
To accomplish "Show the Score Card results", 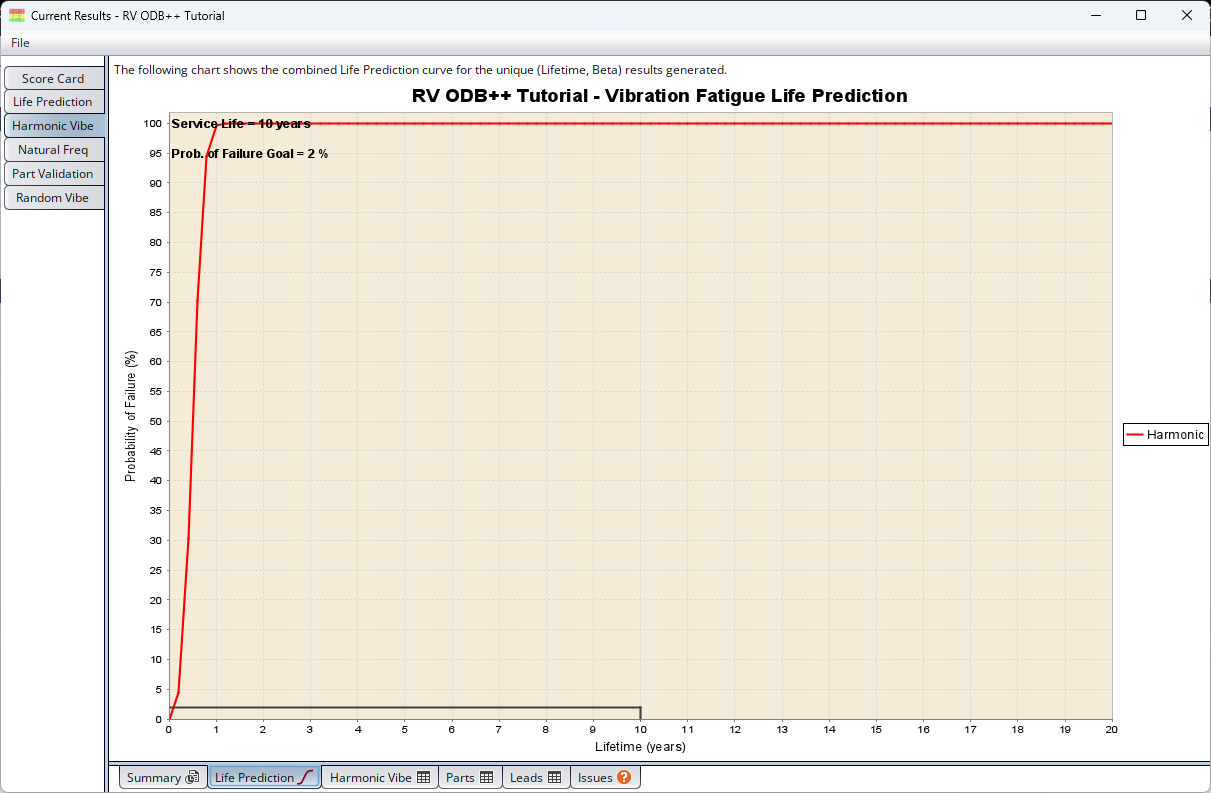I will (x=53, y=78).
